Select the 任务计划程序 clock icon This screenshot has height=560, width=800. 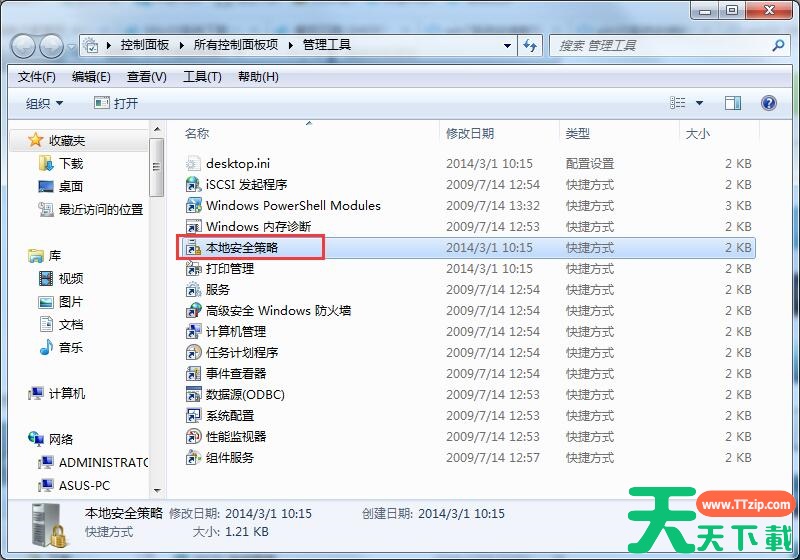(x=193, y=352)
